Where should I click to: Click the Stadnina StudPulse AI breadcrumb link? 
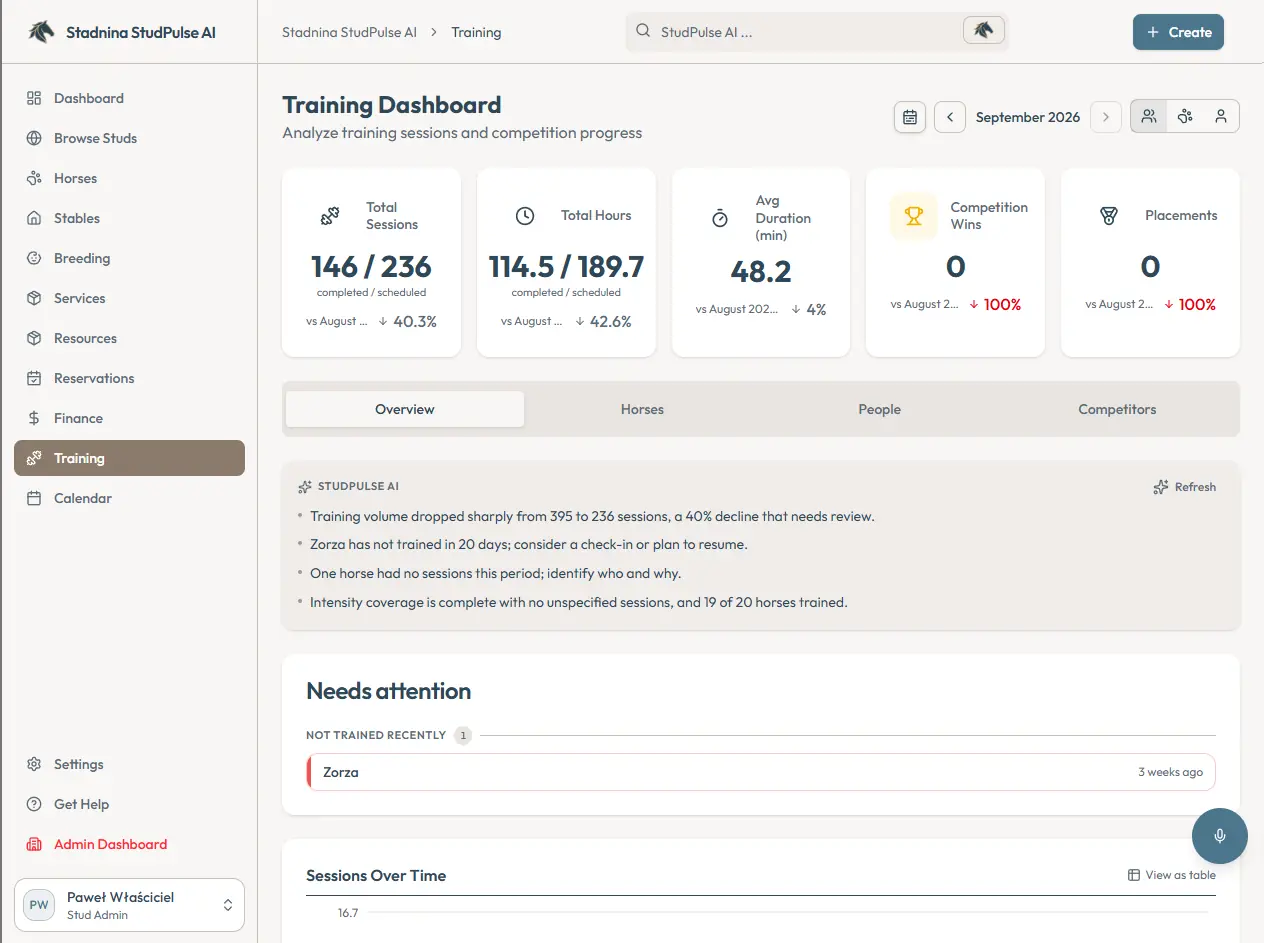point(349,32)
